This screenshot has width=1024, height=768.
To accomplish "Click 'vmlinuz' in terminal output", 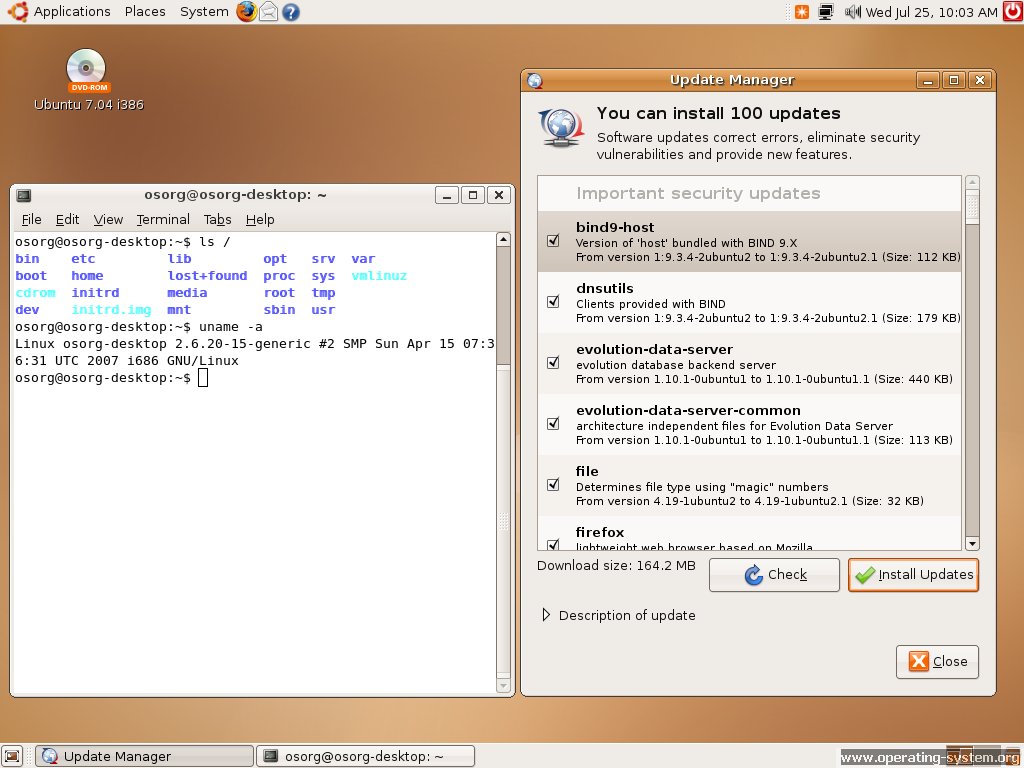I will tap(379, 276).
